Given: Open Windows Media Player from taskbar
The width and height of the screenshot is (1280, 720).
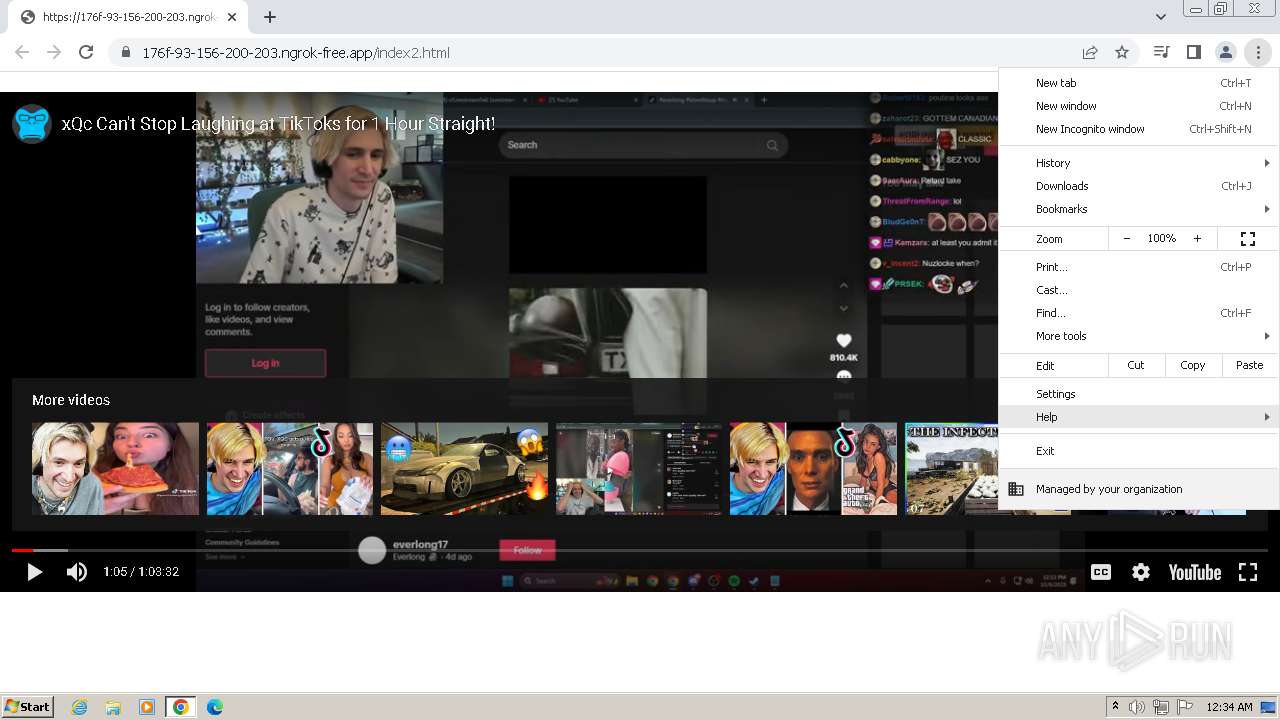Looking at the screenshot, I should (147, 707).
